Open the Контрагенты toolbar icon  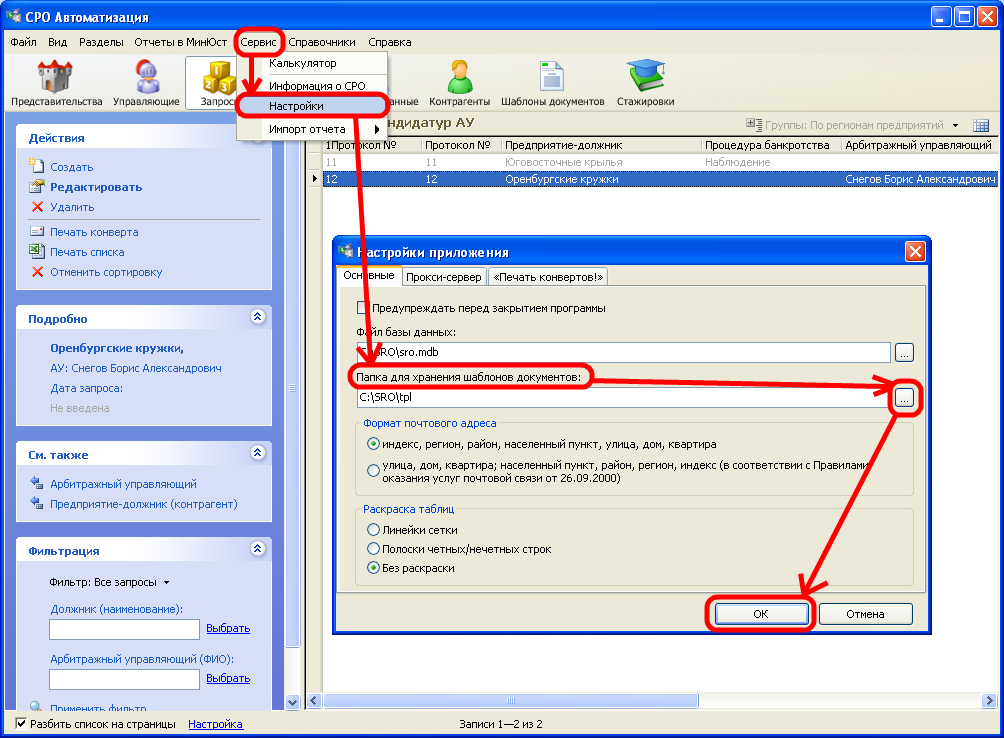pos(459,82)
